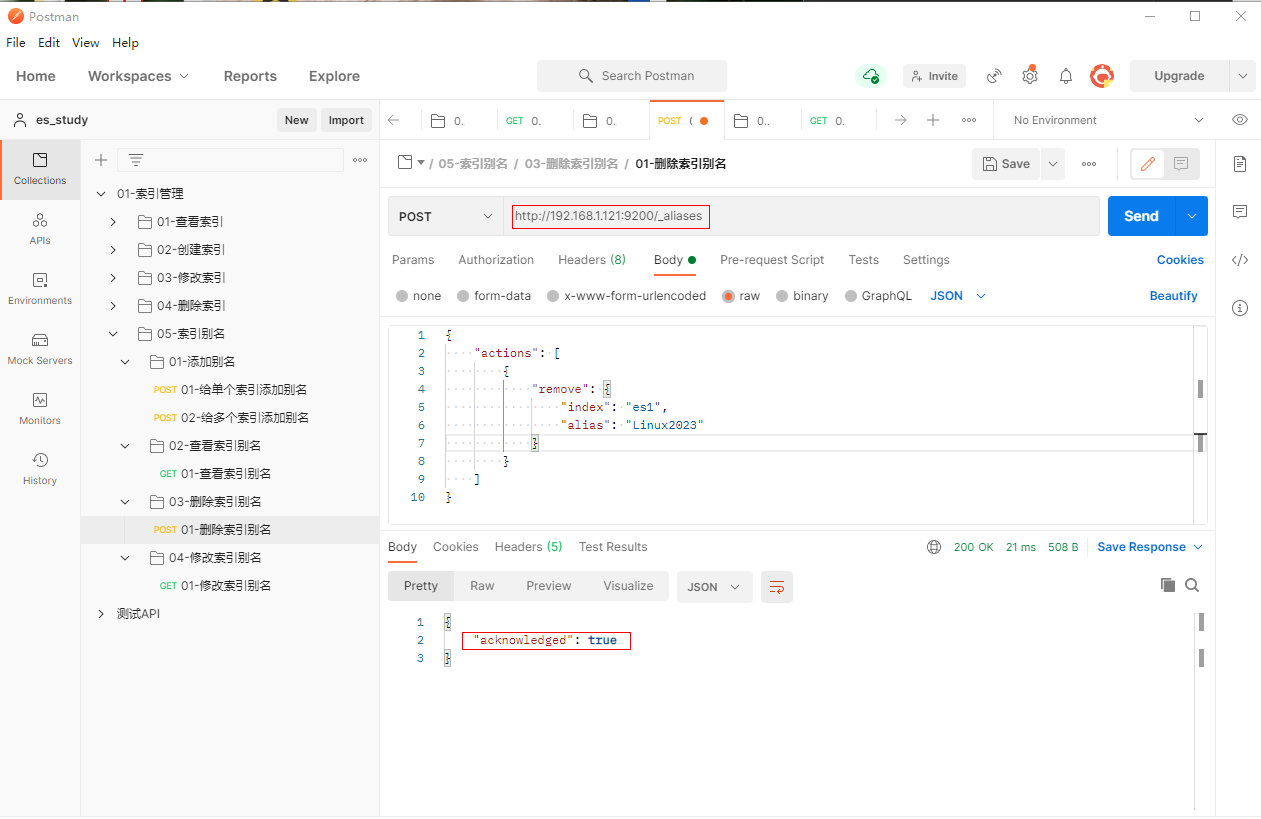Click the blue Send button

[1141, 216]
